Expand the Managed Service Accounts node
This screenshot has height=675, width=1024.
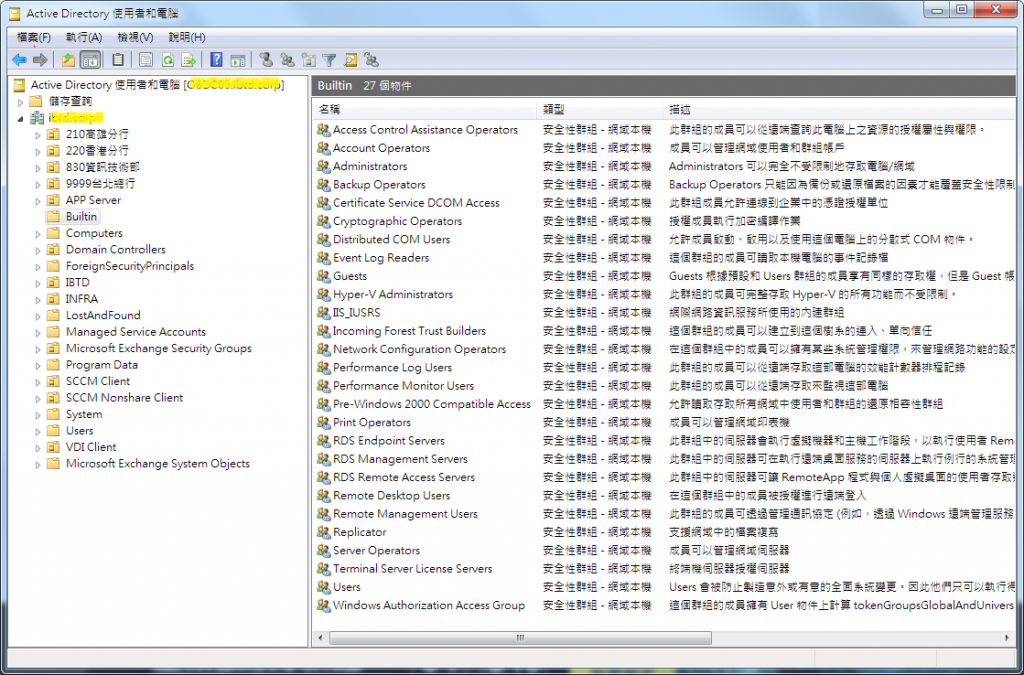pos(37,332)
